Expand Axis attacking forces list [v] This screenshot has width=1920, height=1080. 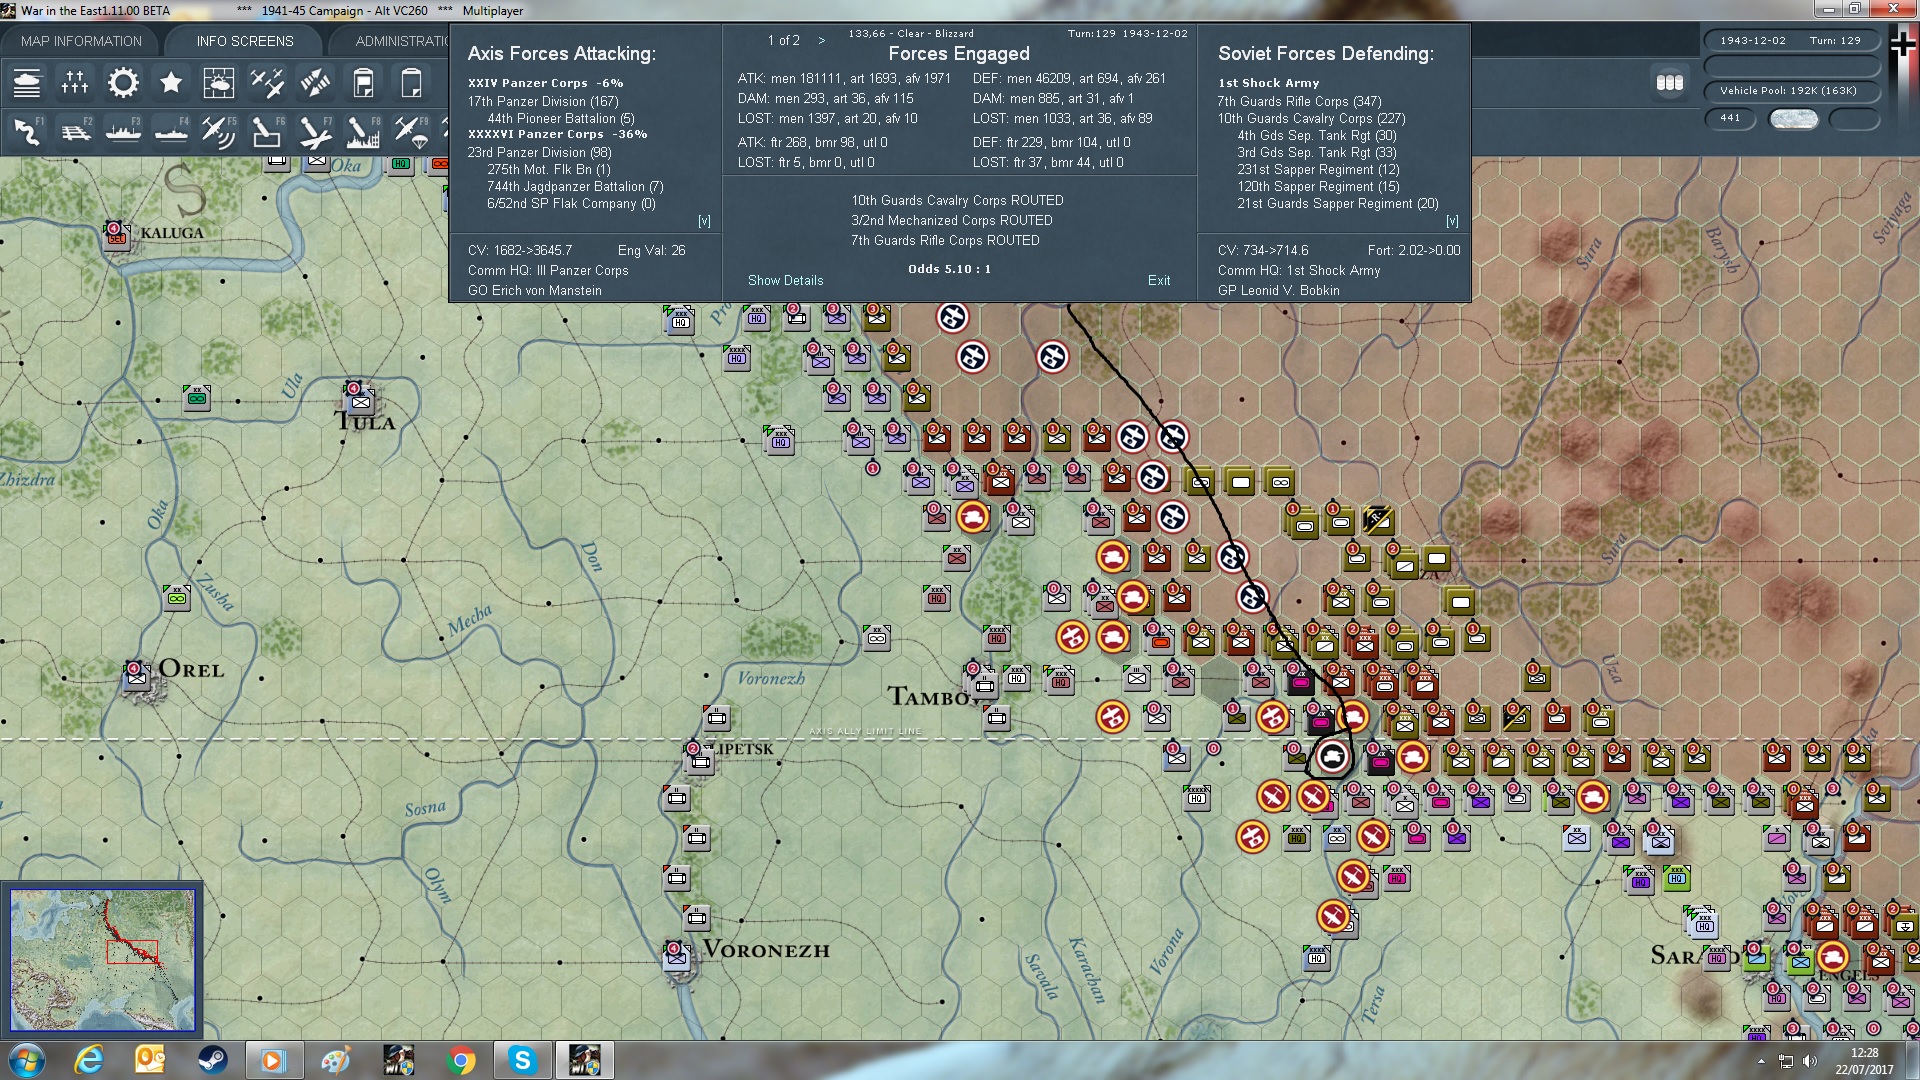click(704, 221)
